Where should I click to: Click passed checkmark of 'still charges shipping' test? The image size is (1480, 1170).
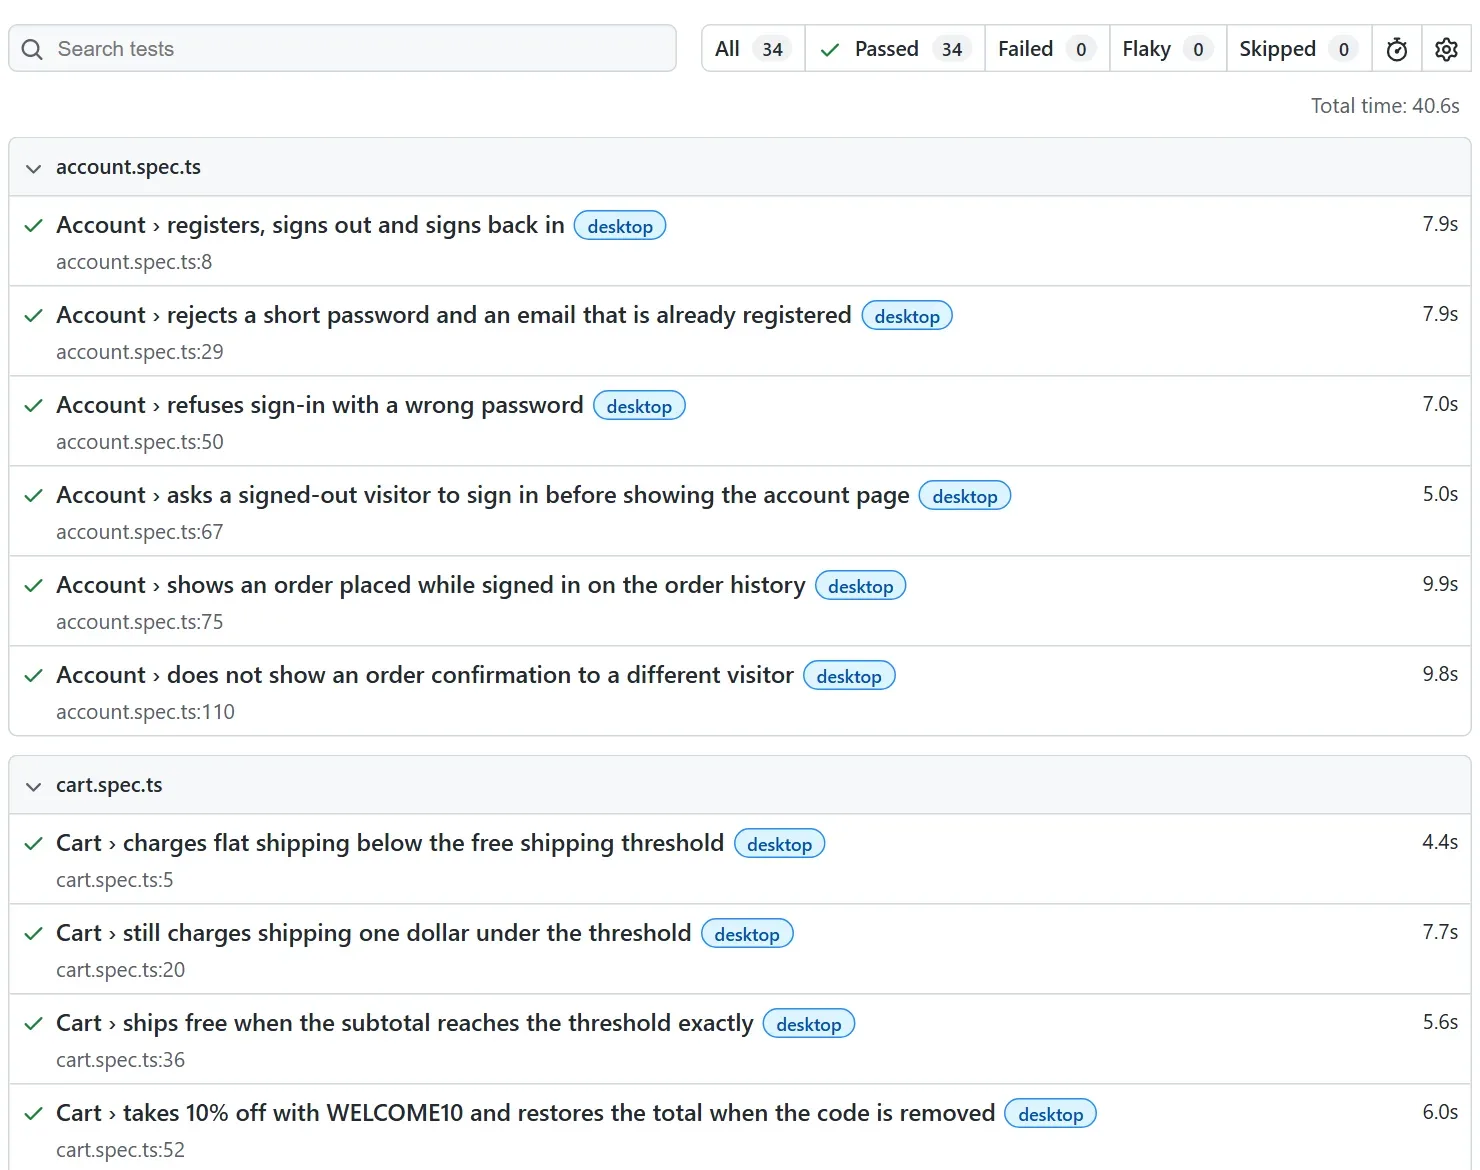coord(33,934)
